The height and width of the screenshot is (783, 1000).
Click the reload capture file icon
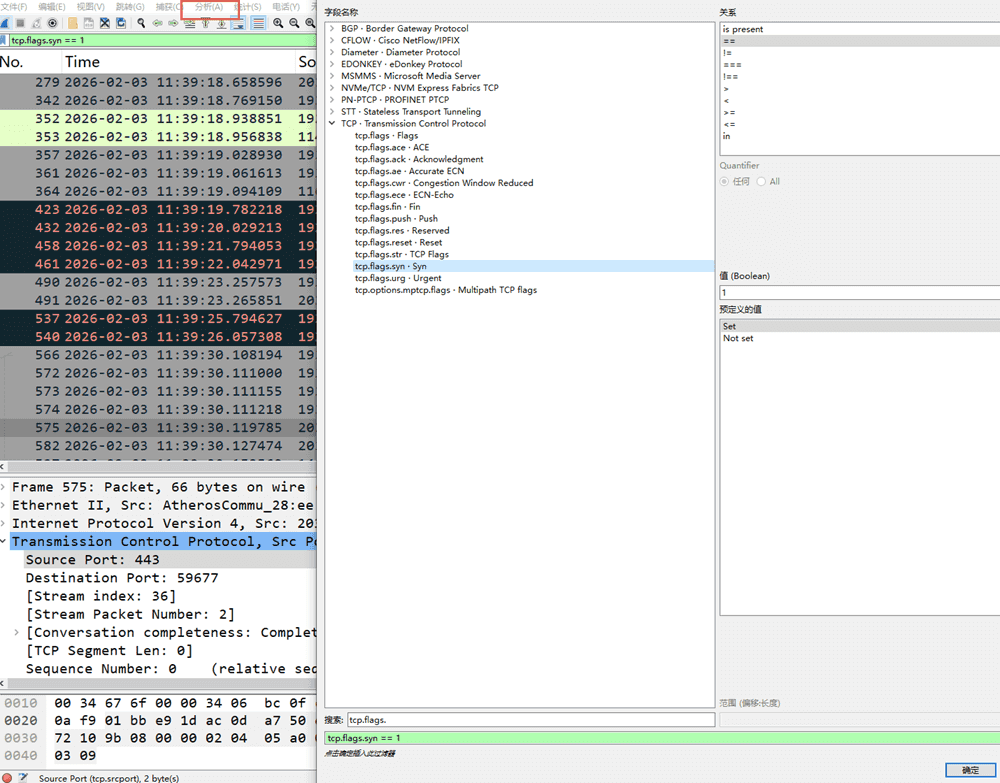pos(121,23)
